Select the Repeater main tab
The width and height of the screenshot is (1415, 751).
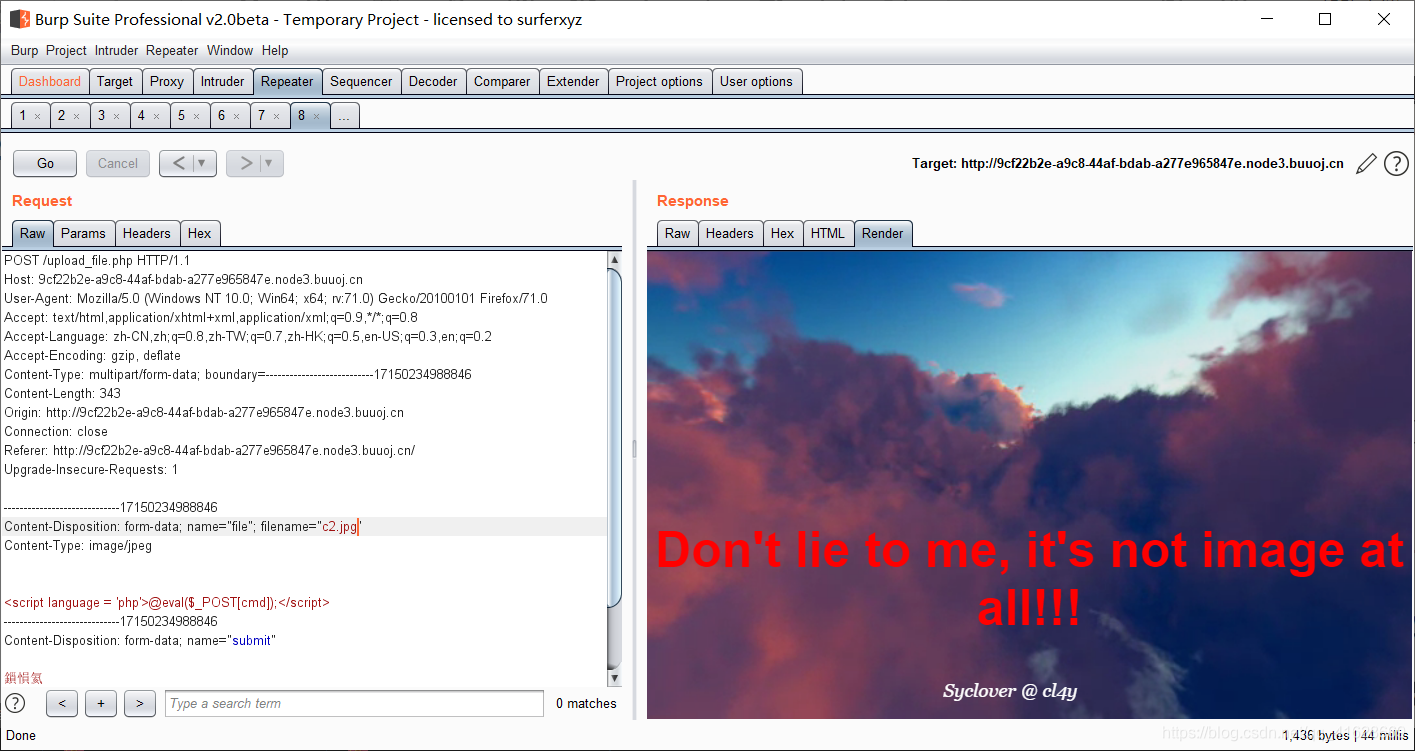287,82
